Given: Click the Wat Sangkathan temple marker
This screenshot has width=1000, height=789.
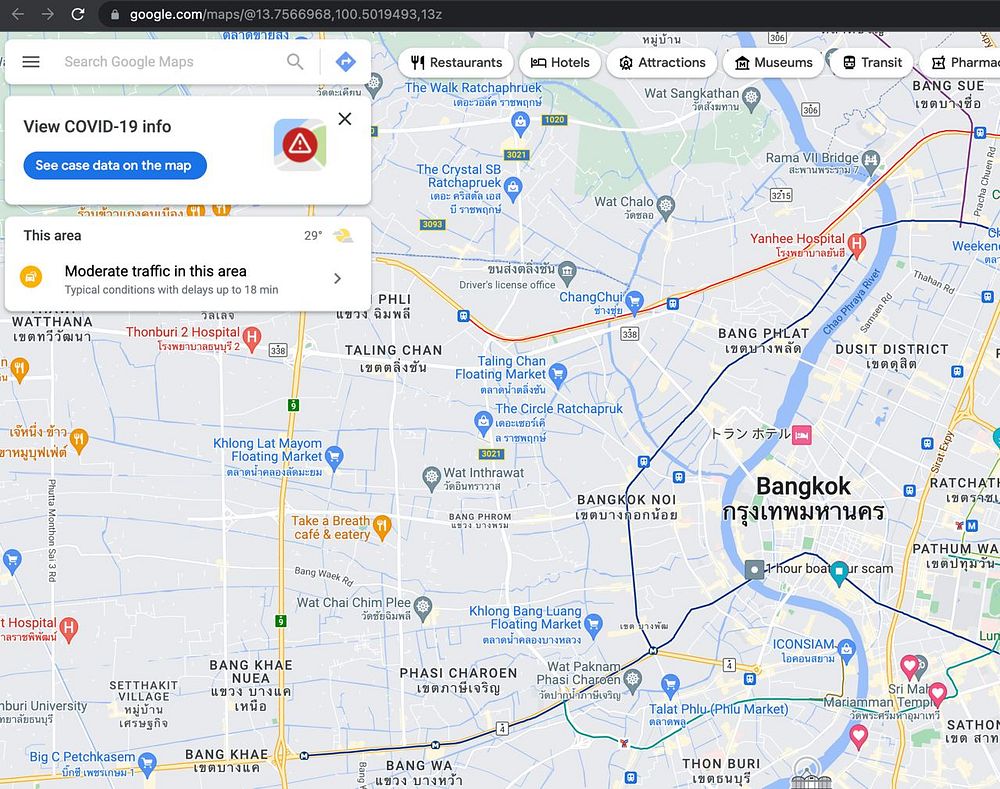Looking at the screenshot, I should [752, 98].
